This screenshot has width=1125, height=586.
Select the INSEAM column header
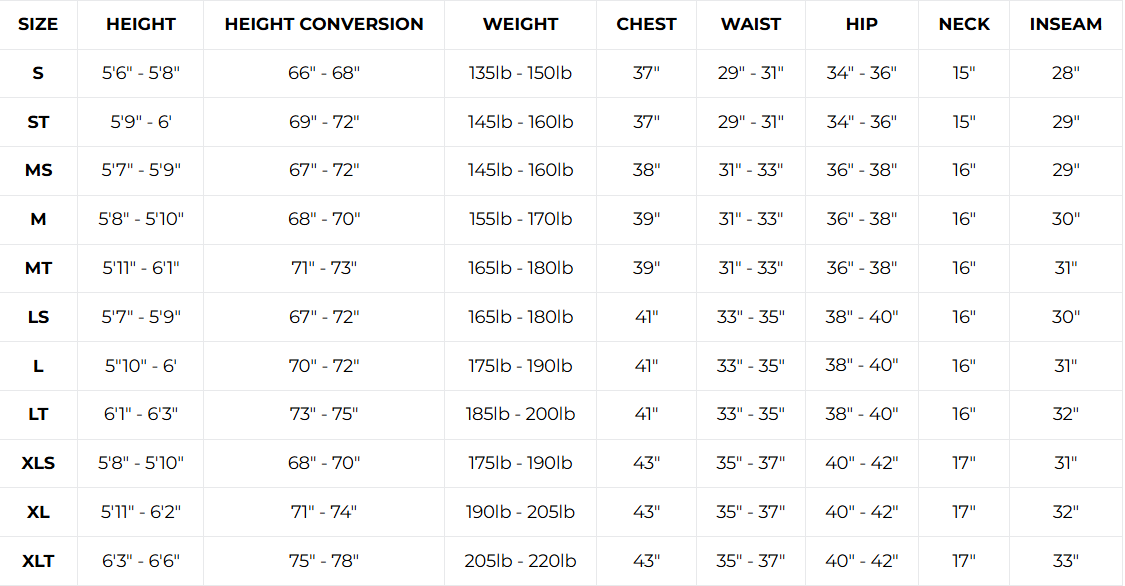[x=1066, y=24]
